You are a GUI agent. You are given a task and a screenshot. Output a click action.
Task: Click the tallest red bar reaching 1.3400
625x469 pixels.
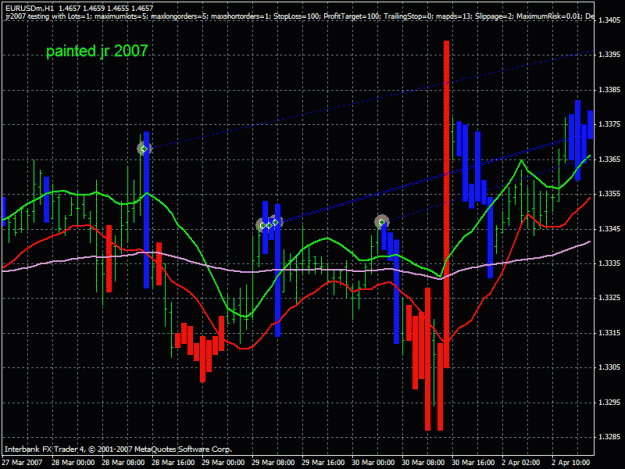click(x=446, y=204)
